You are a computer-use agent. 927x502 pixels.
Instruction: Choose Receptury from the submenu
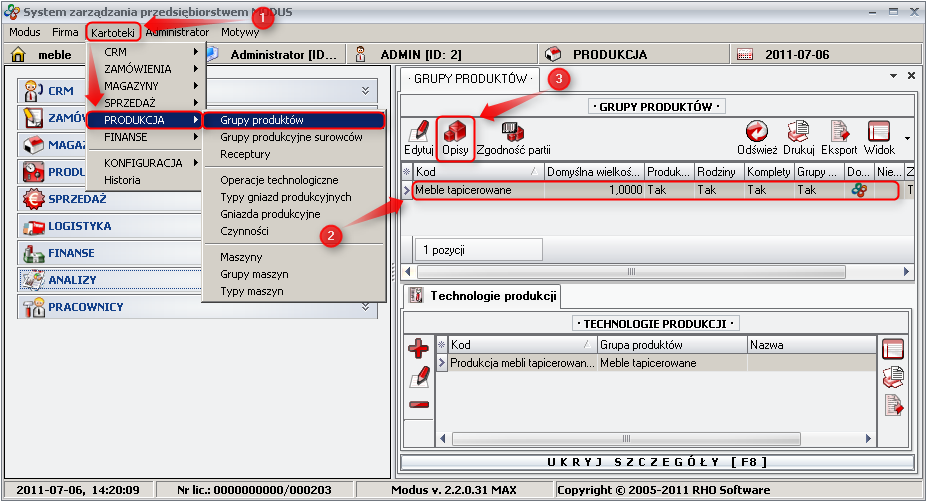(245, 155)
